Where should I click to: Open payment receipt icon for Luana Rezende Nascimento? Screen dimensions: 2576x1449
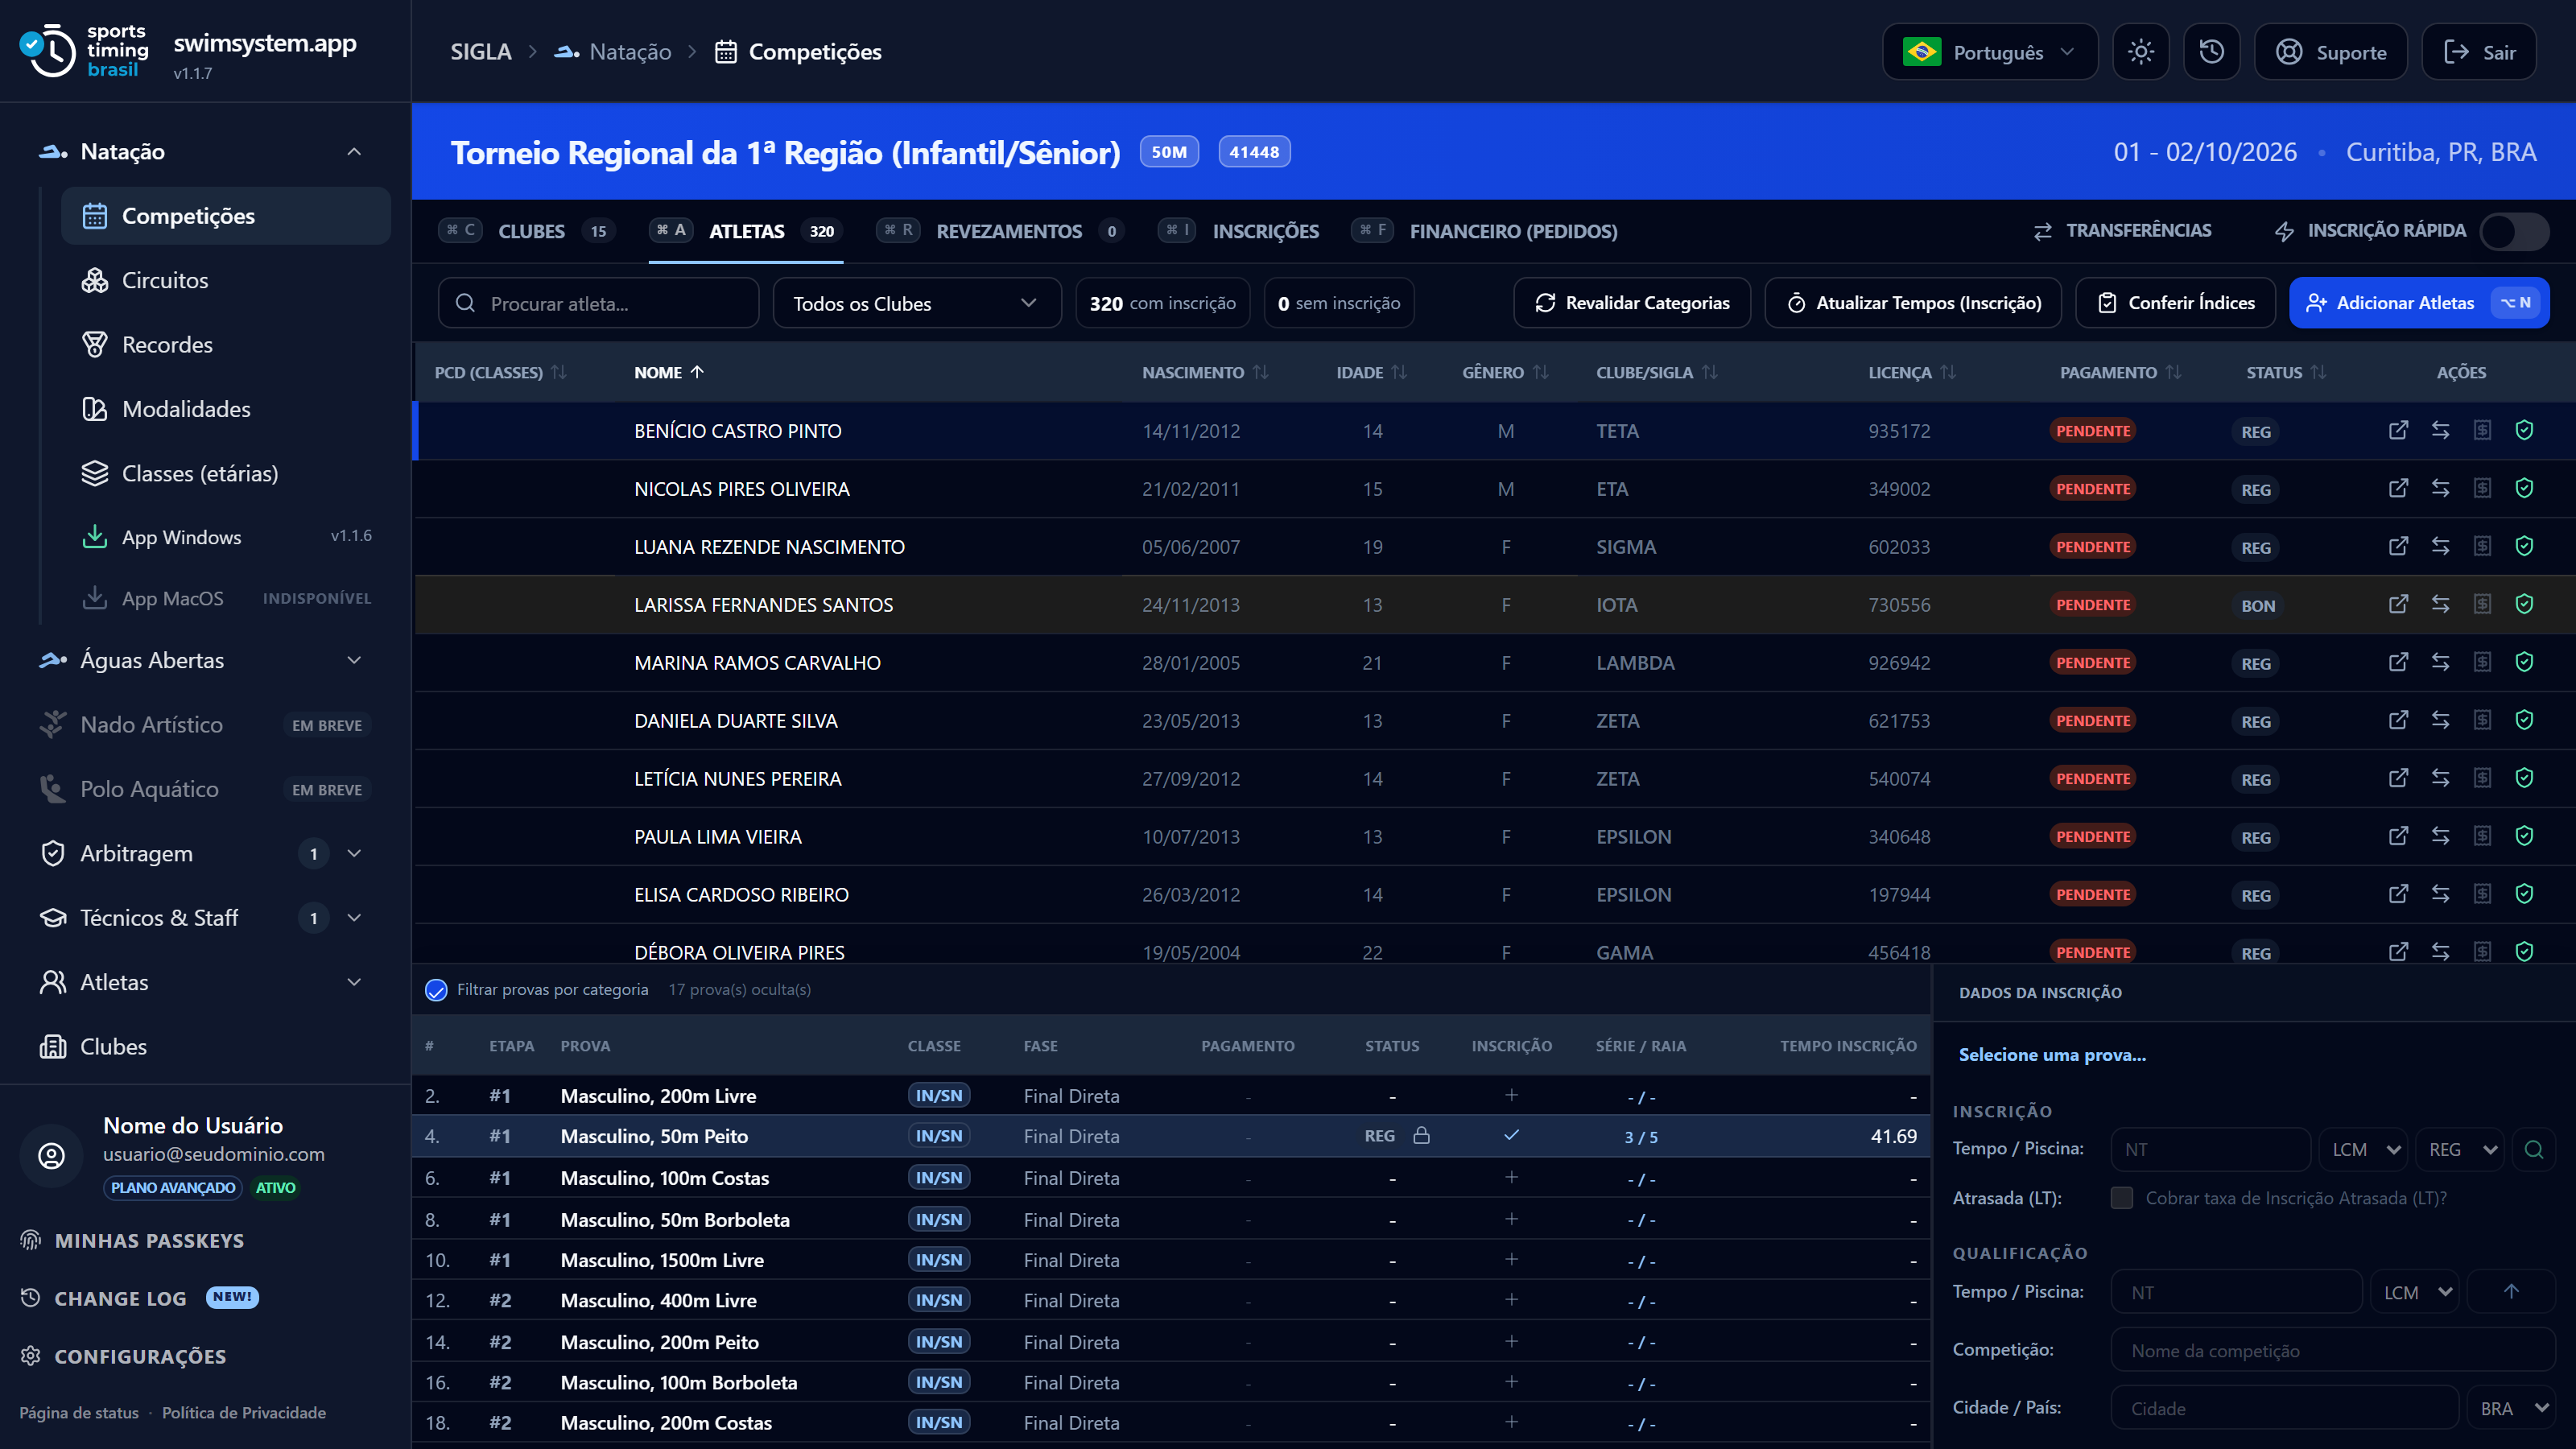pyautogui.click(x=2482, y=546)
